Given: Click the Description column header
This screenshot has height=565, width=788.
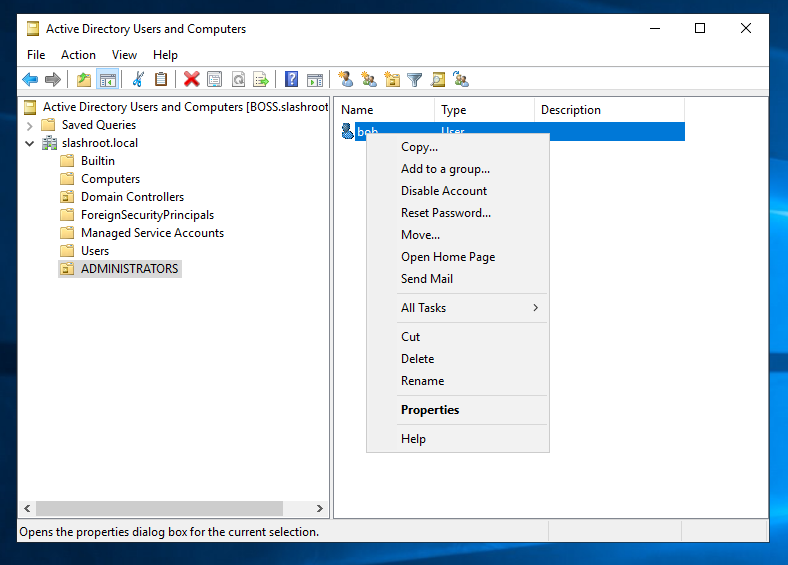Looking at the screenshot, I should 570,110.
